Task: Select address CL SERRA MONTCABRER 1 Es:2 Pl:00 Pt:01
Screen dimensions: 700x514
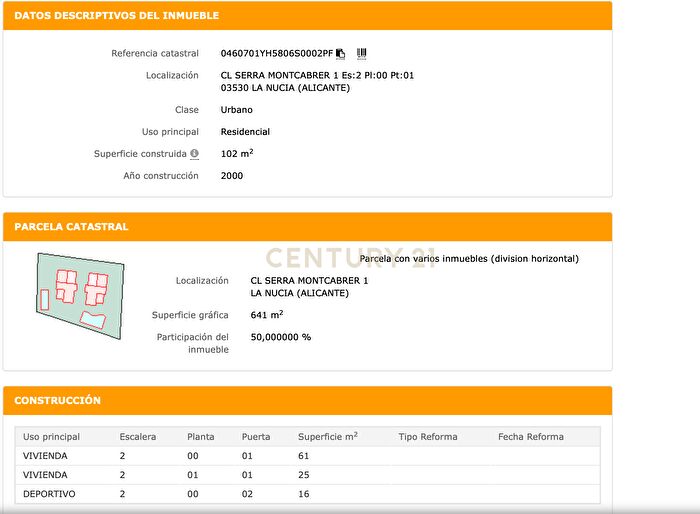Action: coord(317,75)
